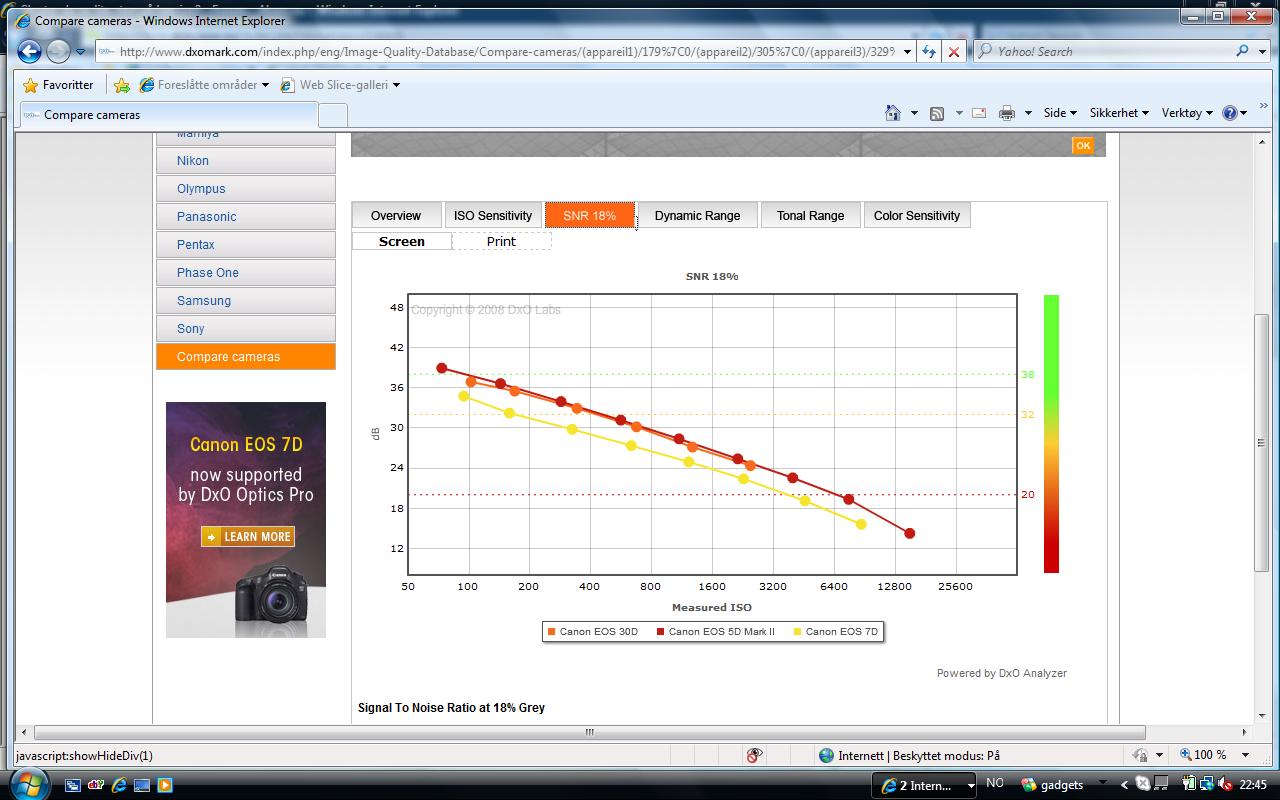
Task: Click the add-to-favorites star icon
Action: 122,85
